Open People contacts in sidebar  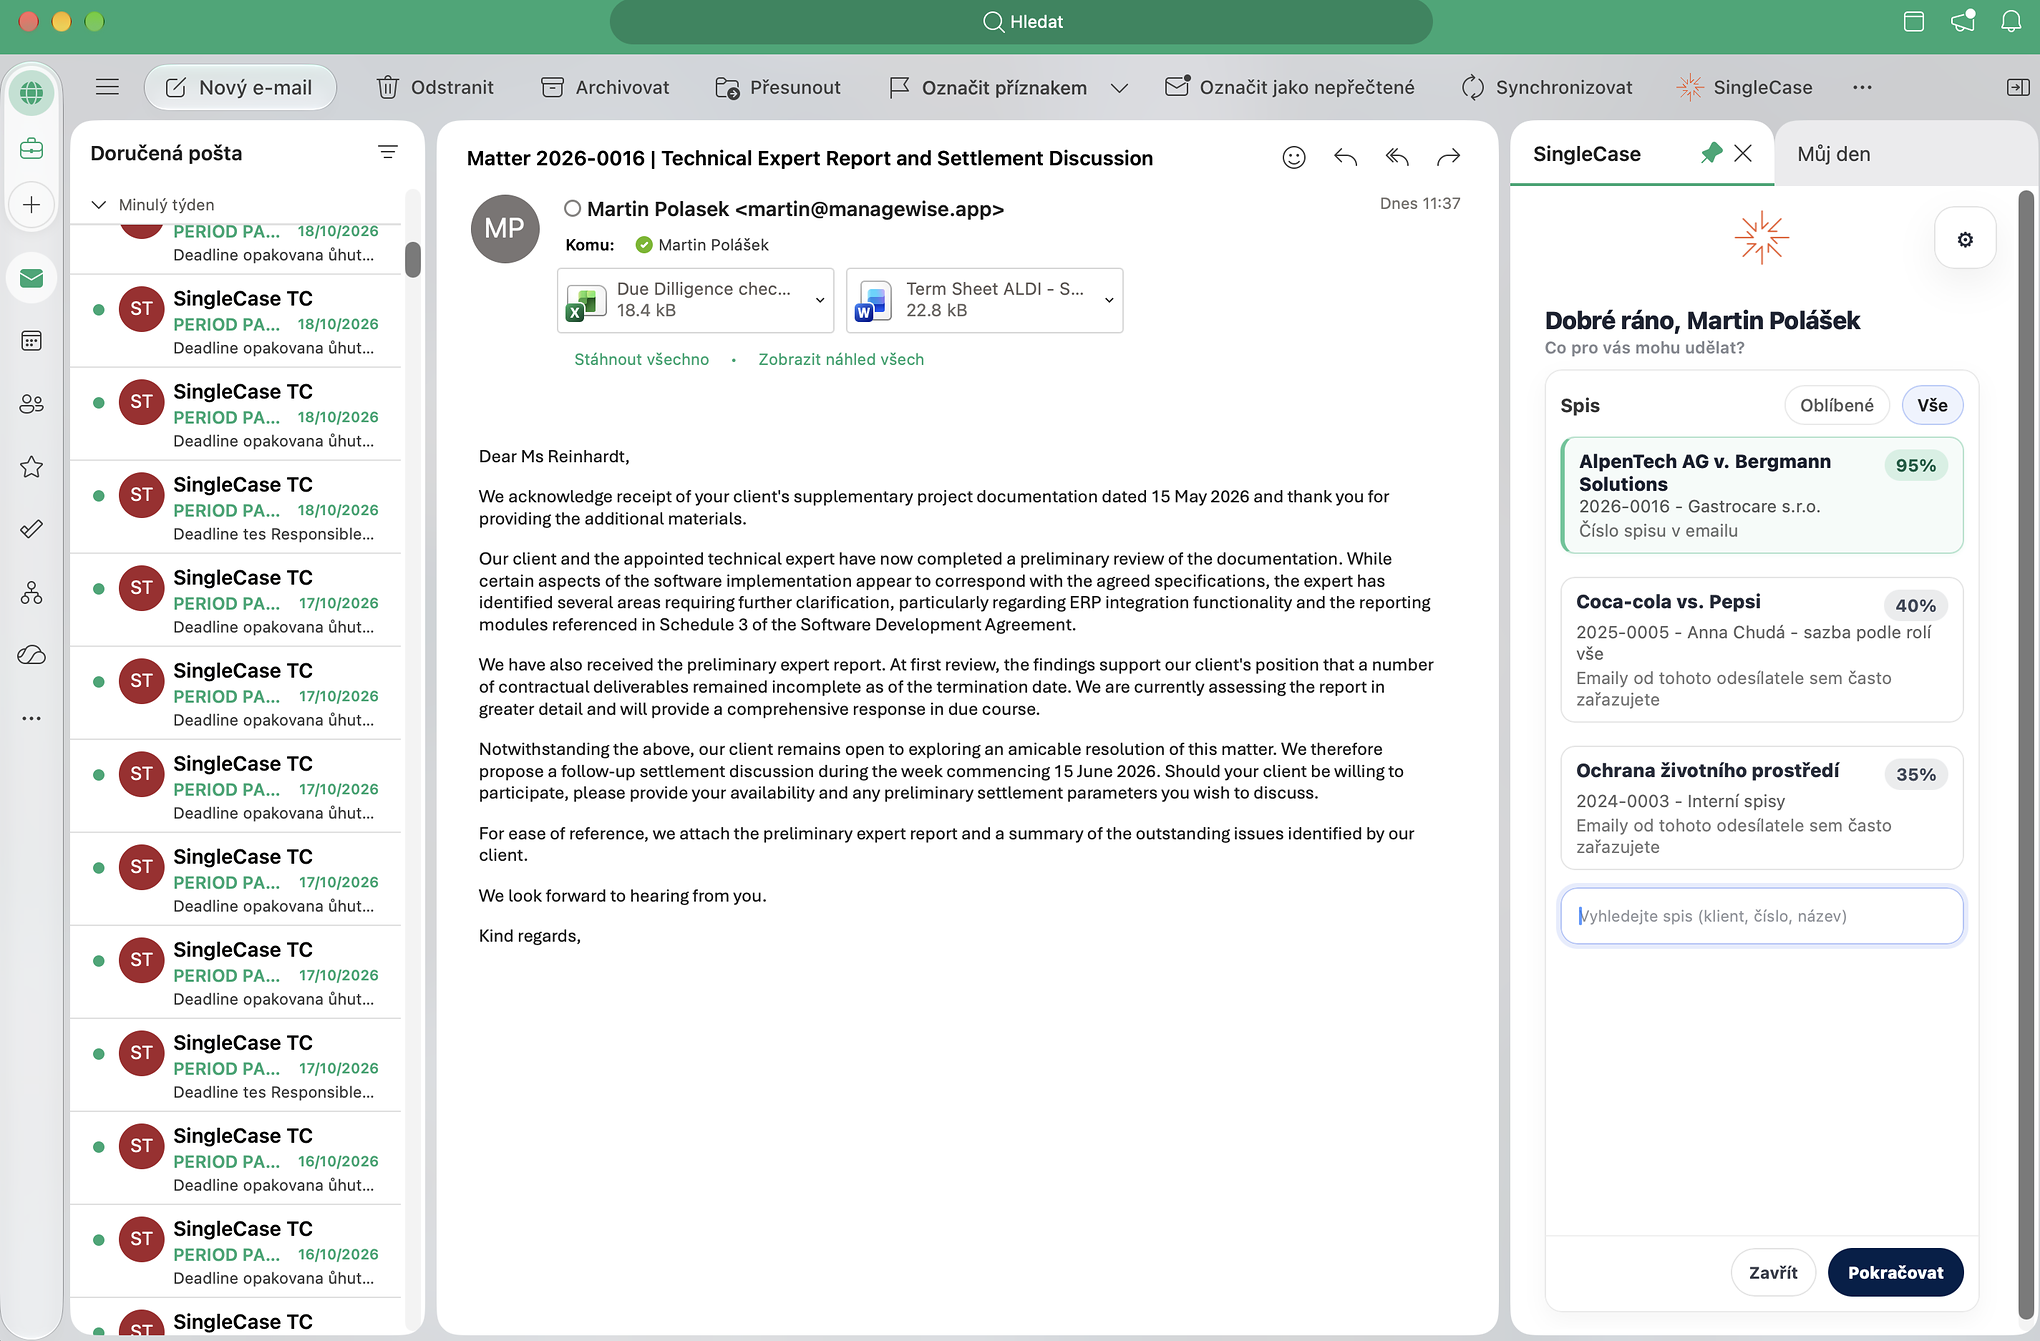coord(32,404)
